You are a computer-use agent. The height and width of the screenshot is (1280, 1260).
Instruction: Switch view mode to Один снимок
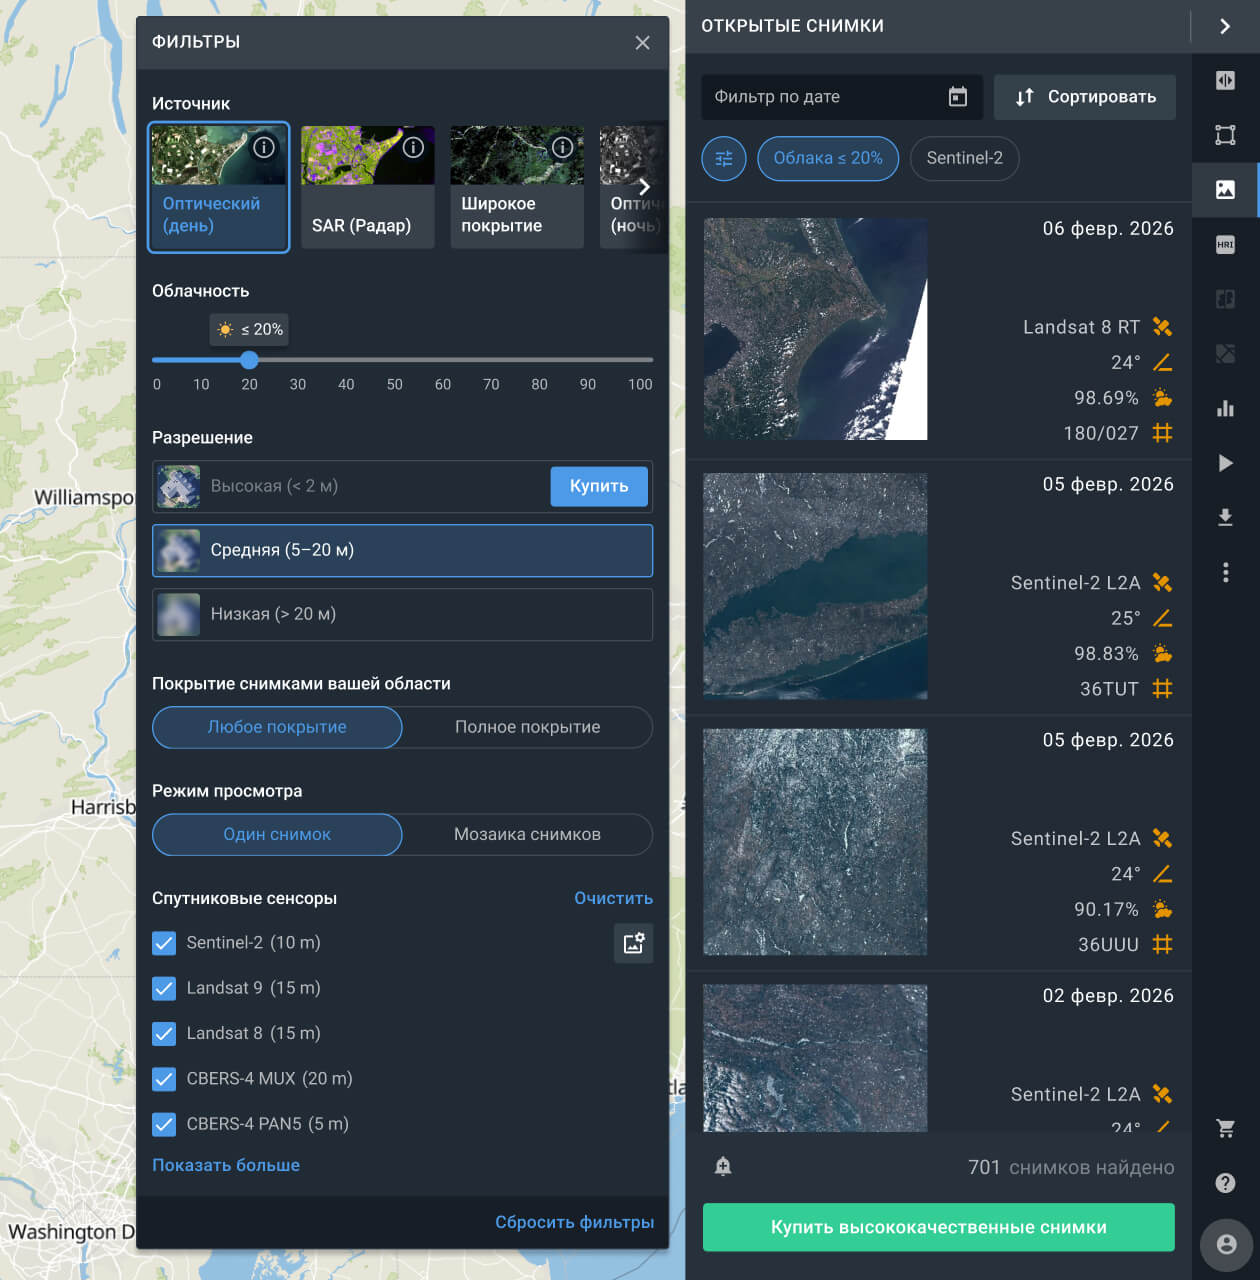click(277, 834)
